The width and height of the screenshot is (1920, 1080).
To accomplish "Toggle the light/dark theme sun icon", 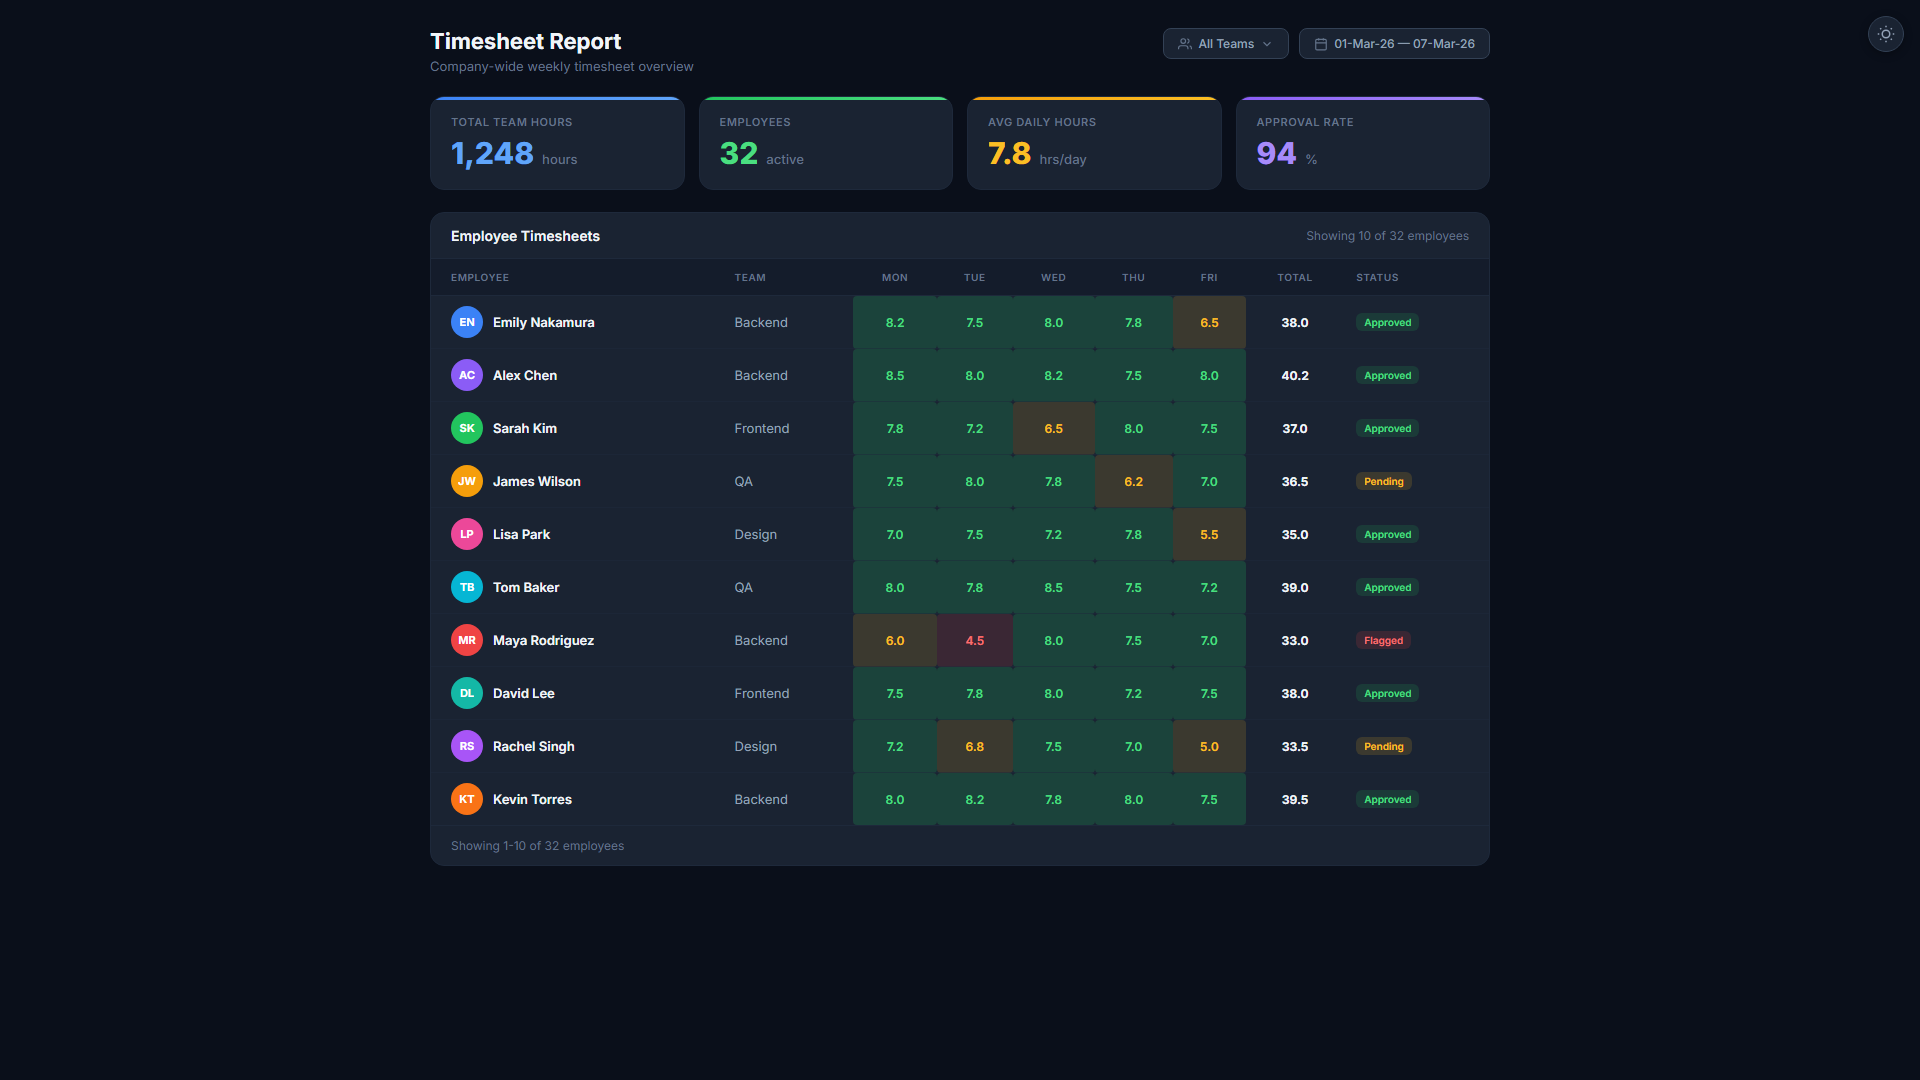I will [1885, 34].
